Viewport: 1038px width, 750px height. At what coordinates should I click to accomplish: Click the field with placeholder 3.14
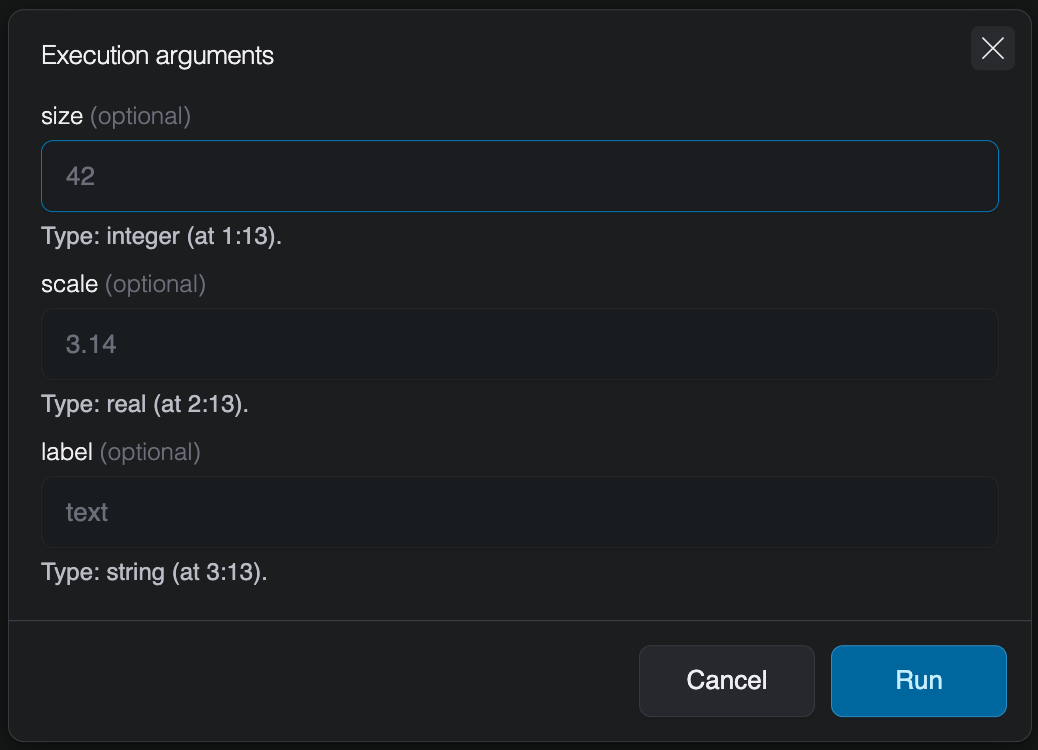(519, 344)
